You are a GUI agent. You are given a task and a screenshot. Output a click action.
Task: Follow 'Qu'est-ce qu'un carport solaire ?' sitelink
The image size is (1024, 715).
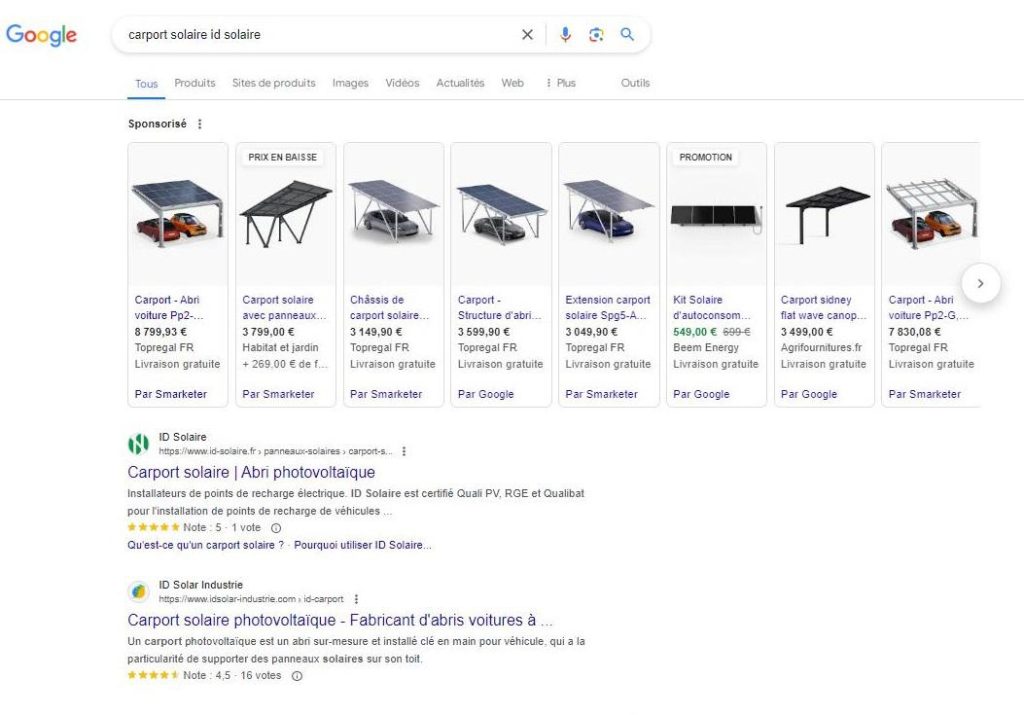point(206,545)
